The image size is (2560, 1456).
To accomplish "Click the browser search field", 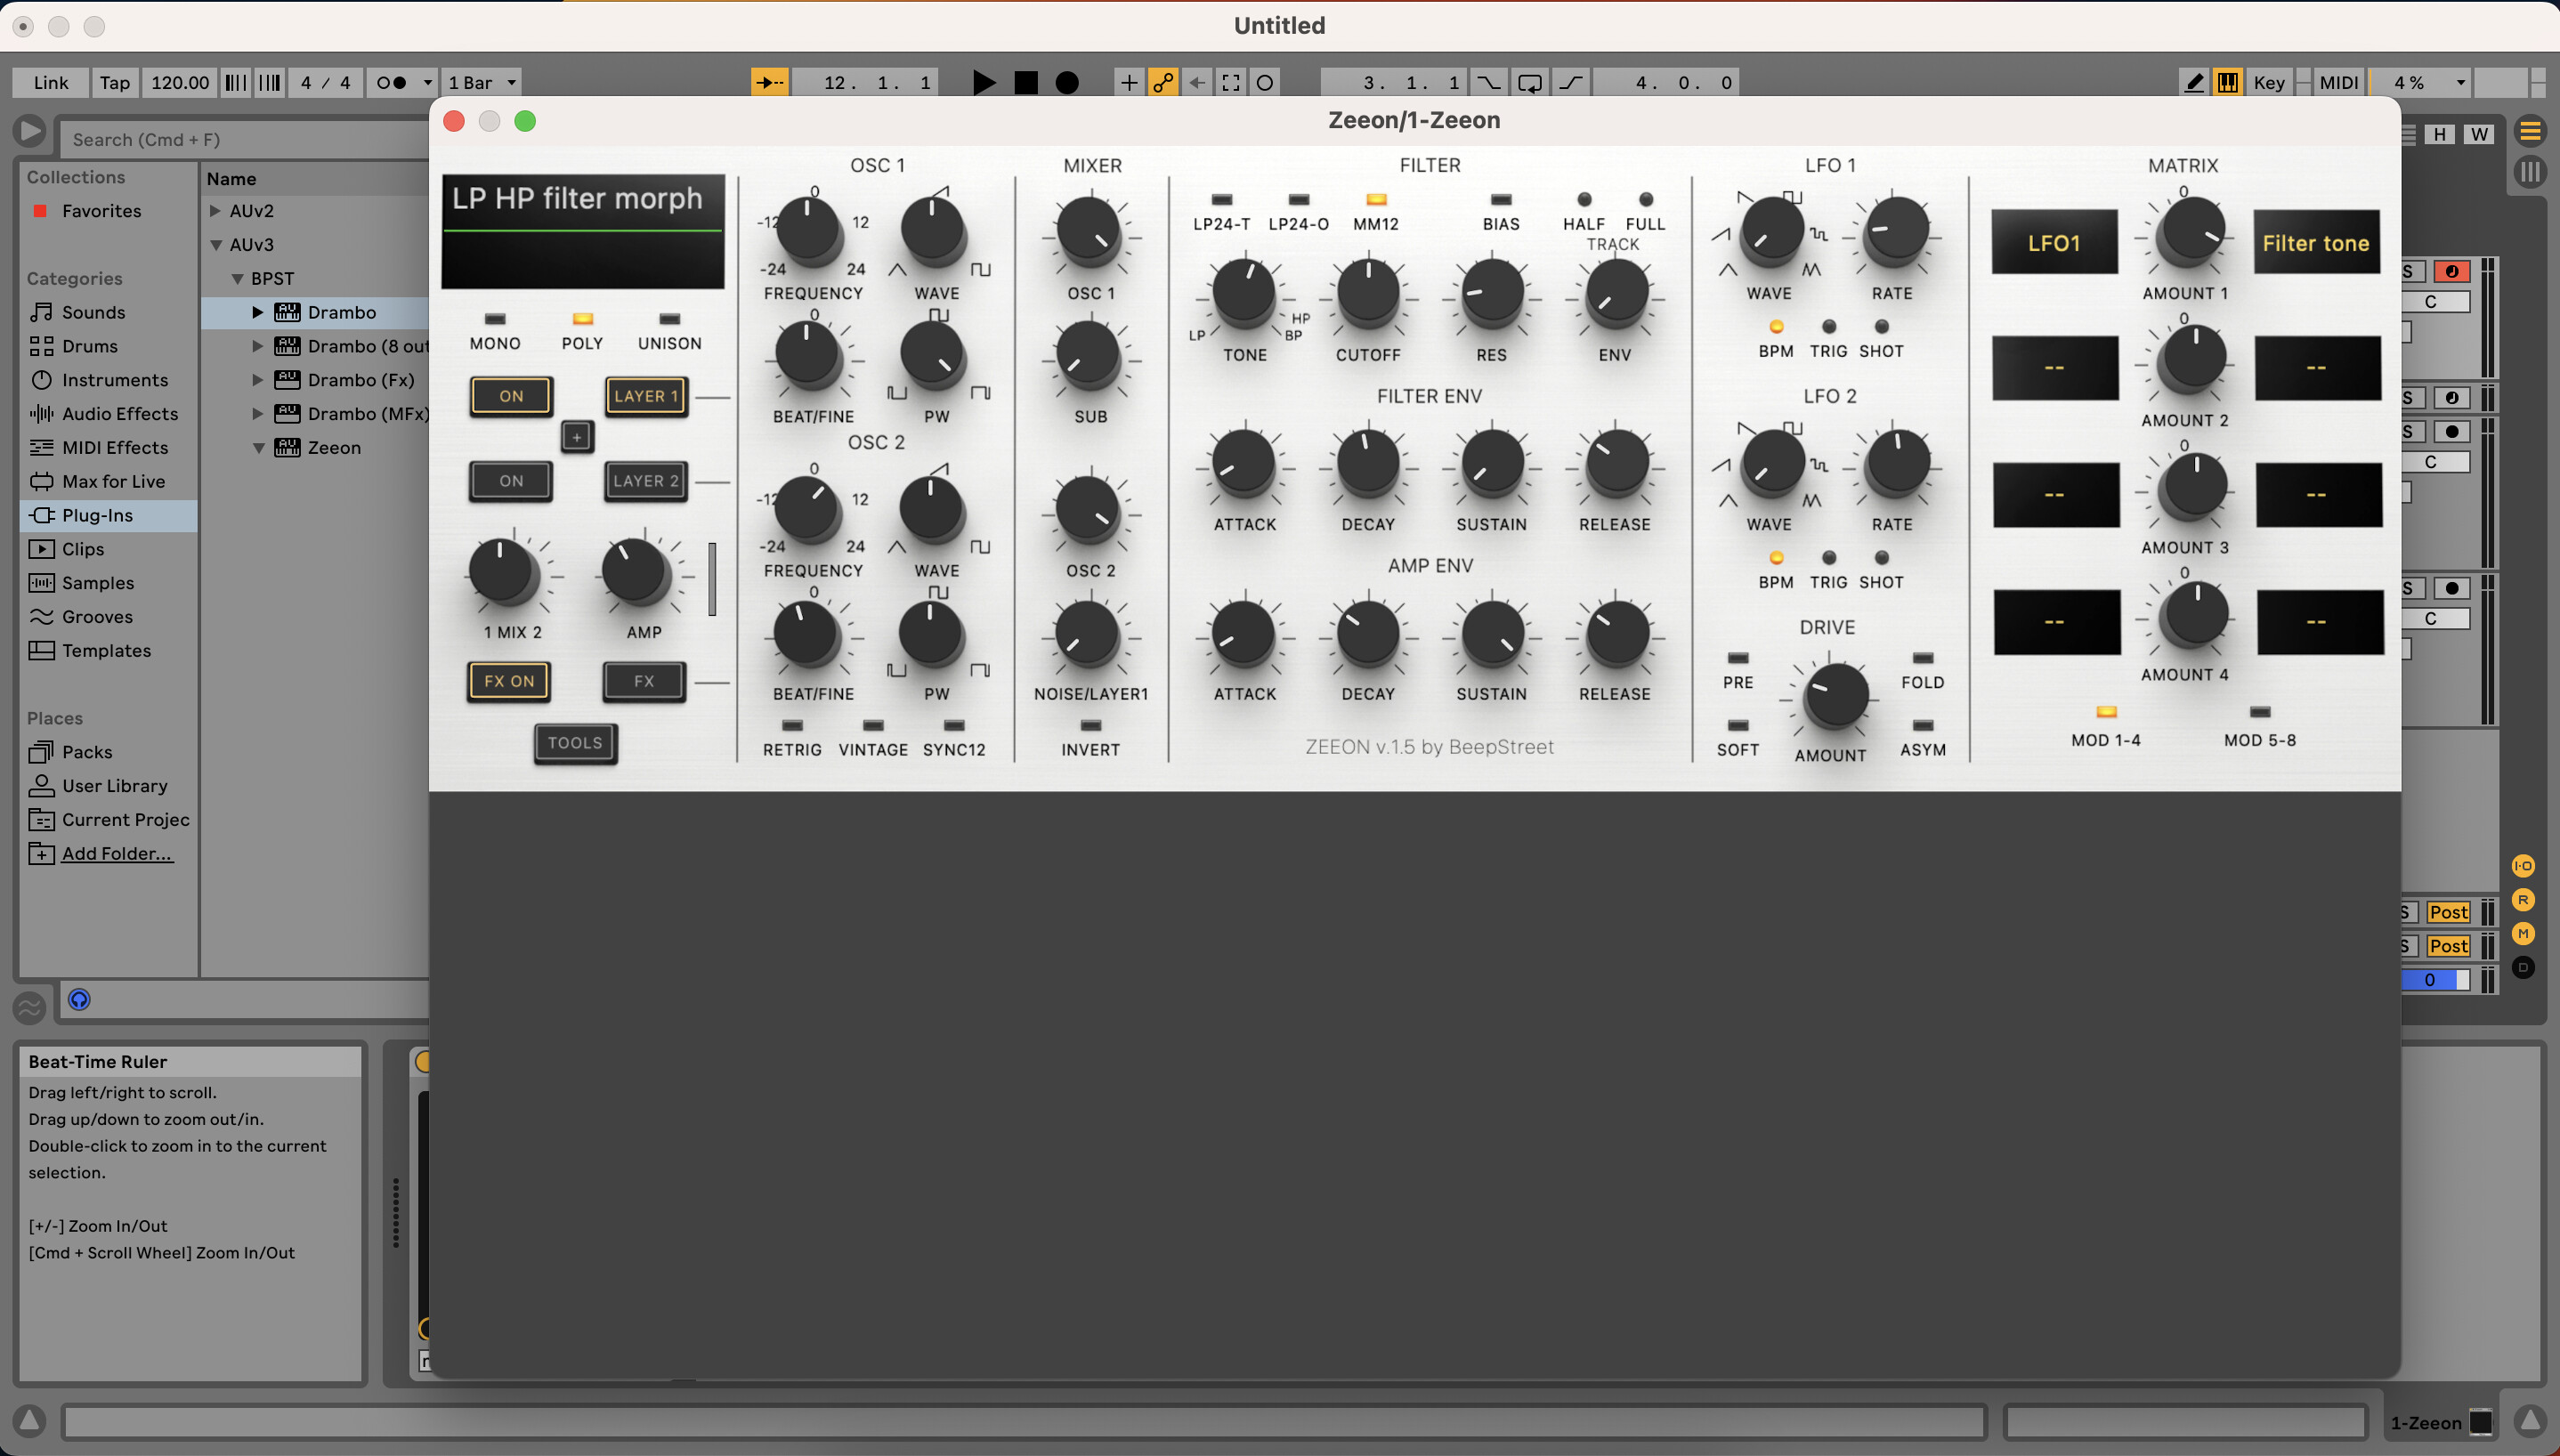I will [x=244, y=140].
